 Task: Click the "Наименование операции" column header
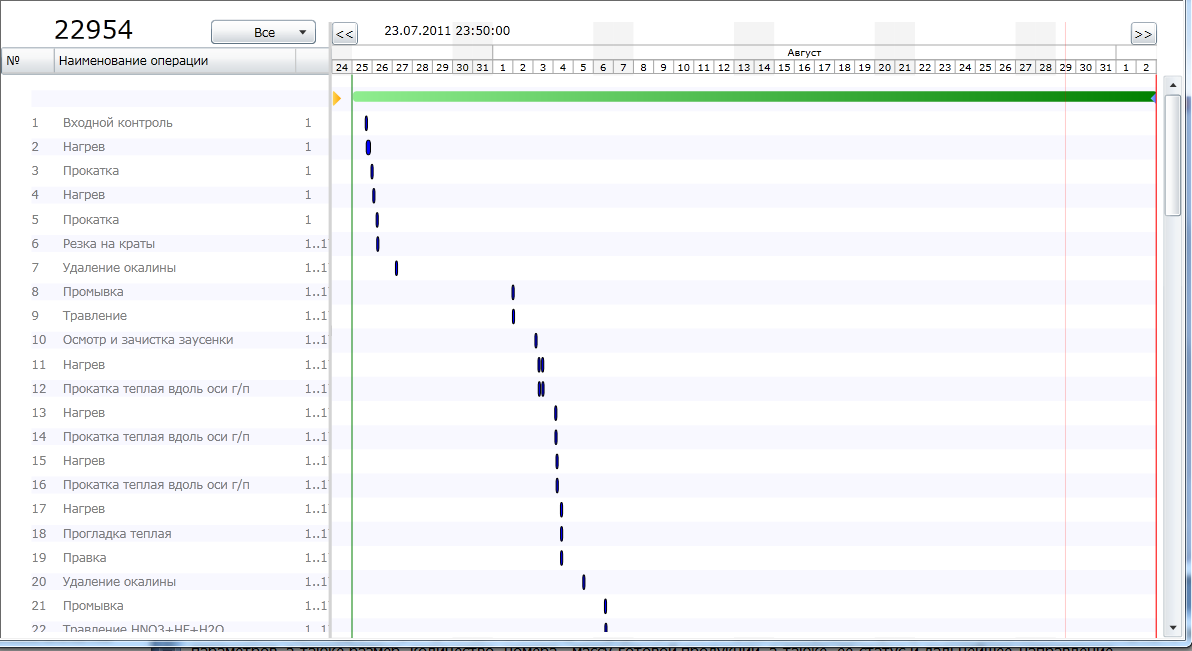pos(175,61)
